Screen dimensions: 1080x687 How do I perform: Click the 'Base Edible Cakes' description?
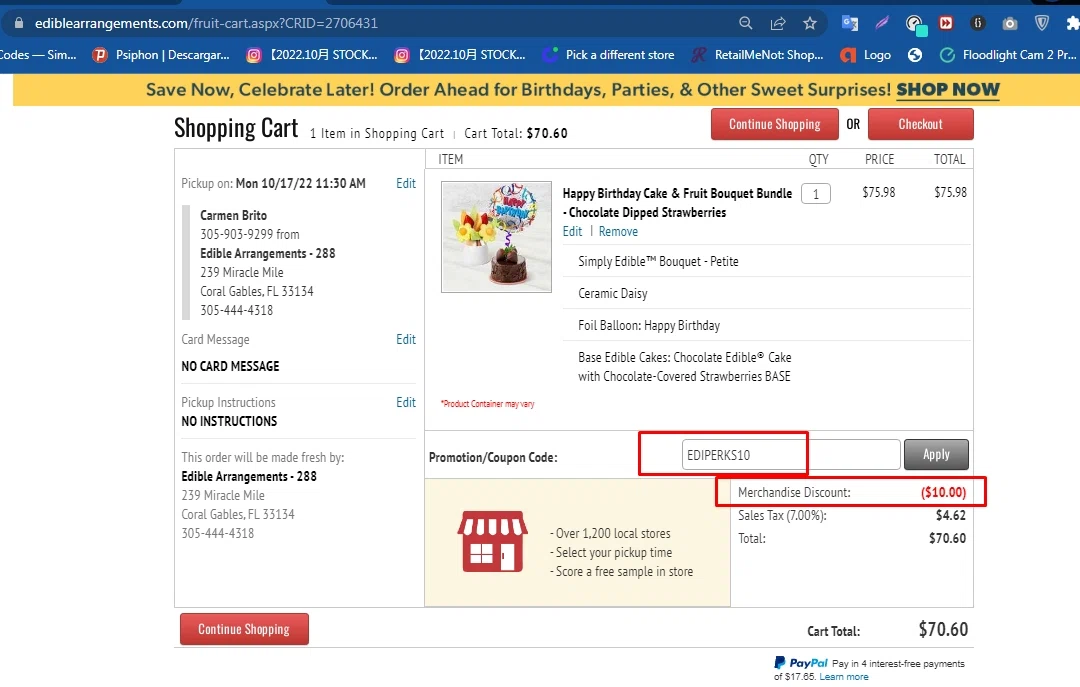coord(685,367)
